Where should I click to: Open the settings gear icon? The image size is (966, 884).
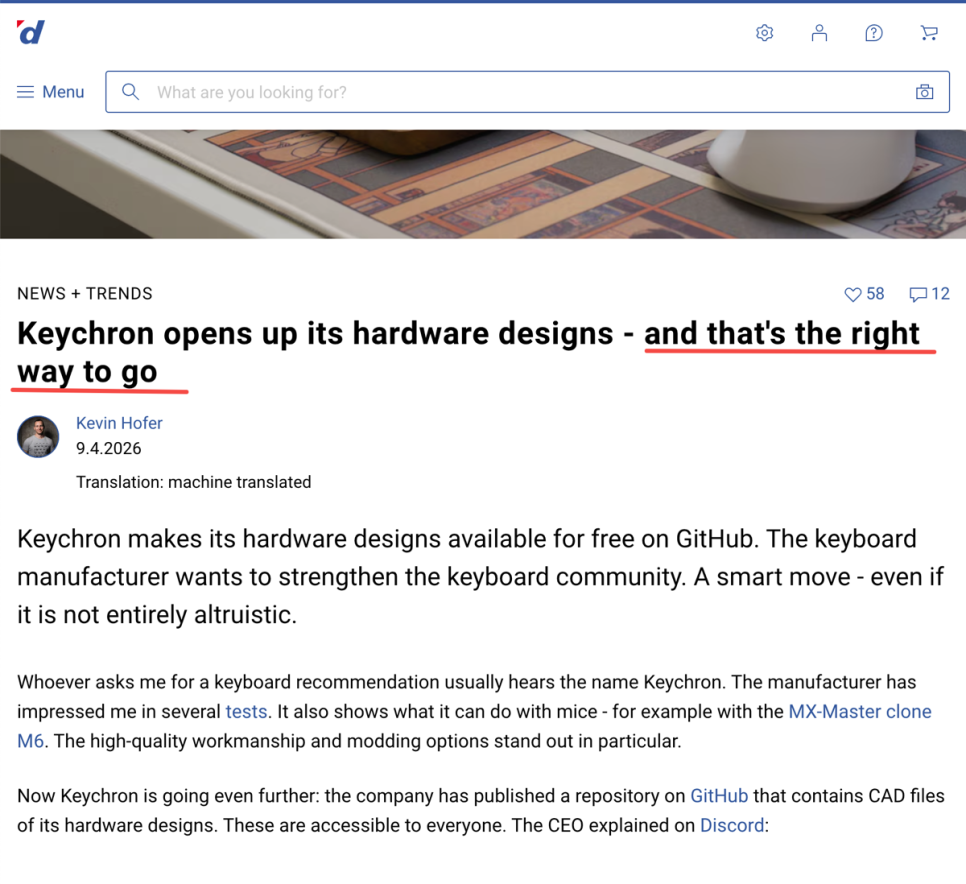[765, 33]
